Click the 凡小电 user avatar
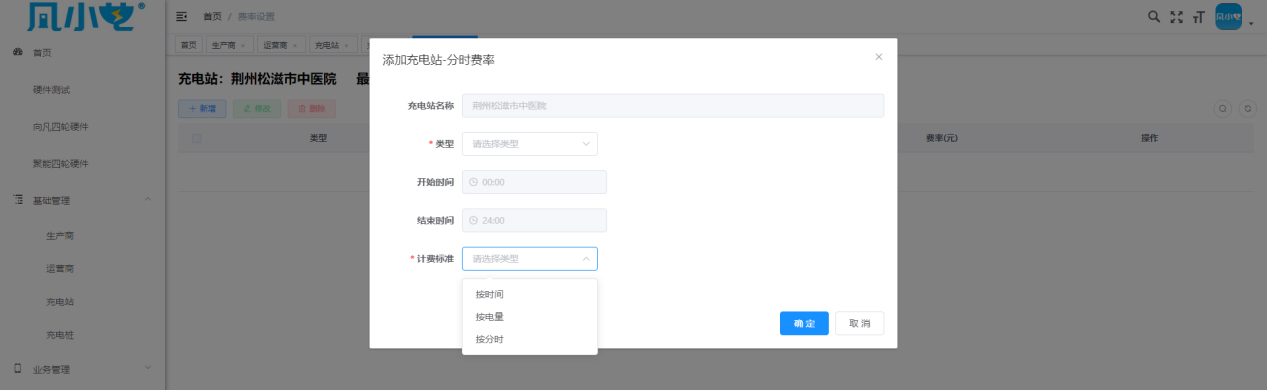This screenshot has width=1267, height=390. point(1228,16)
